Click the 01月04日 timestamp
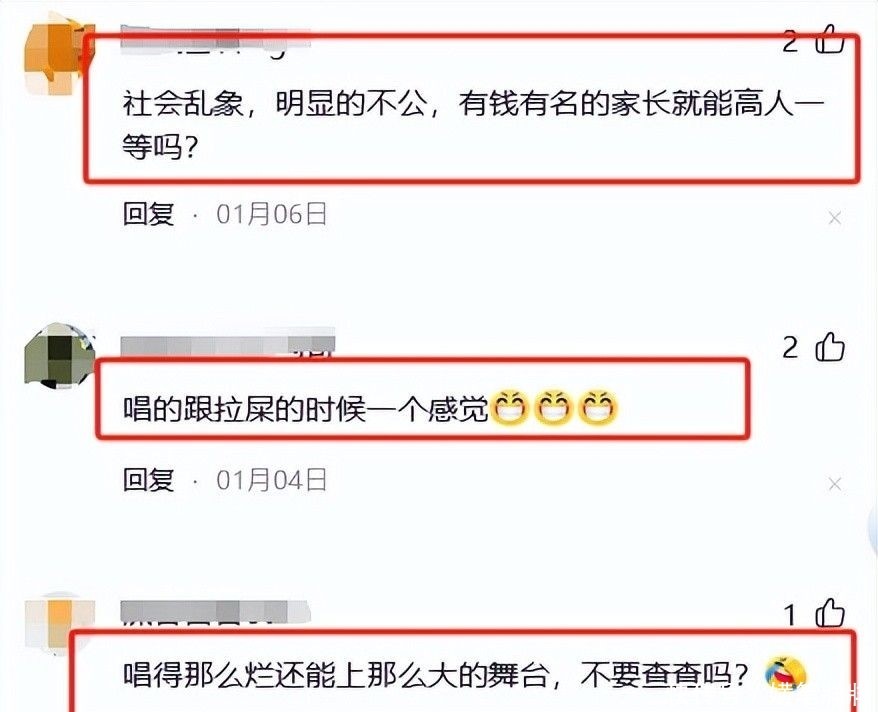Image resolution: width=878 pixels, height=712 pixels. pos(272,480)
